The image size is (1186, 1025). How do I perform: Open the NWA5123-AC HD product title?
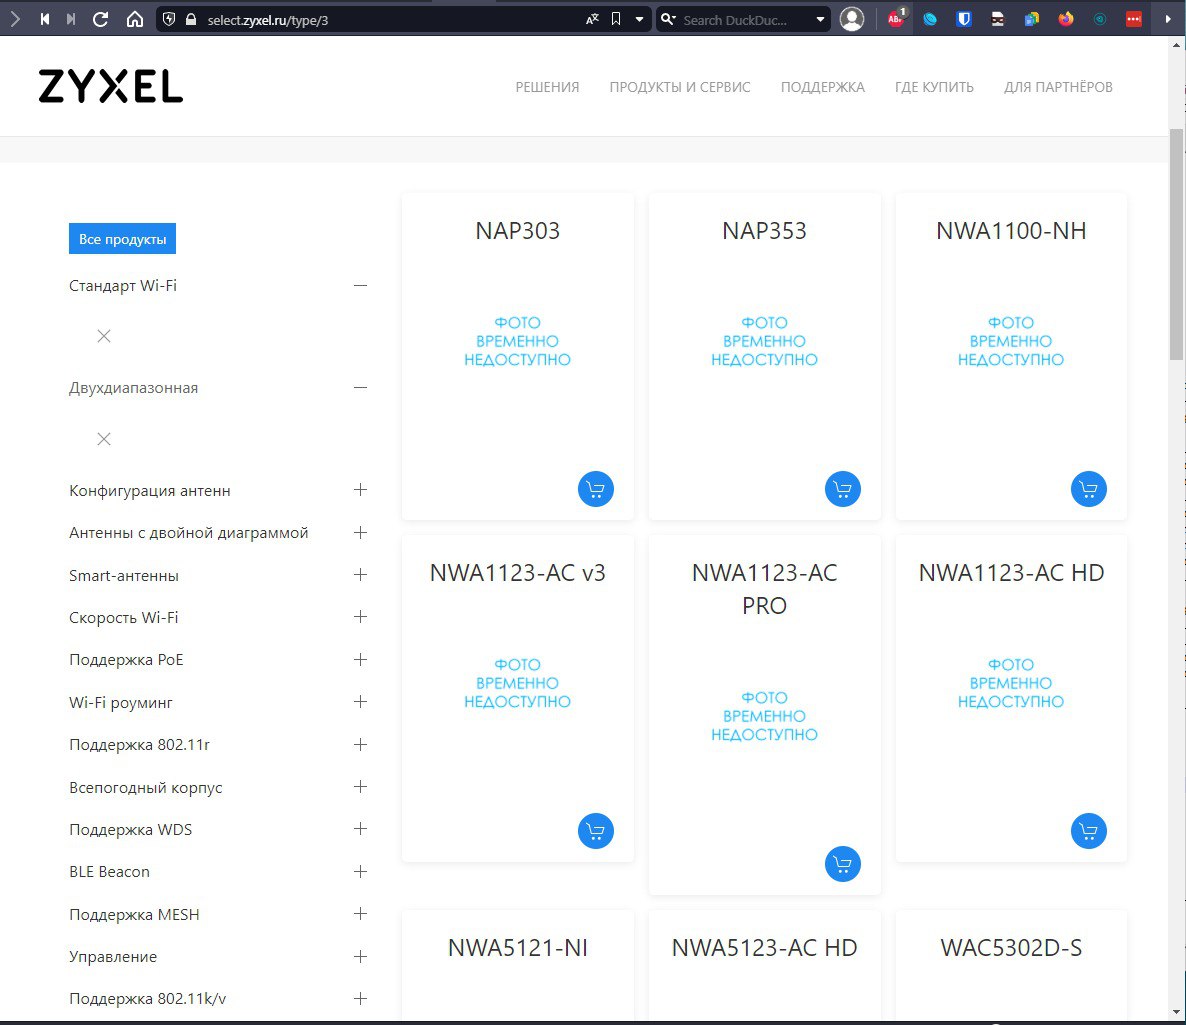point(764,948)
